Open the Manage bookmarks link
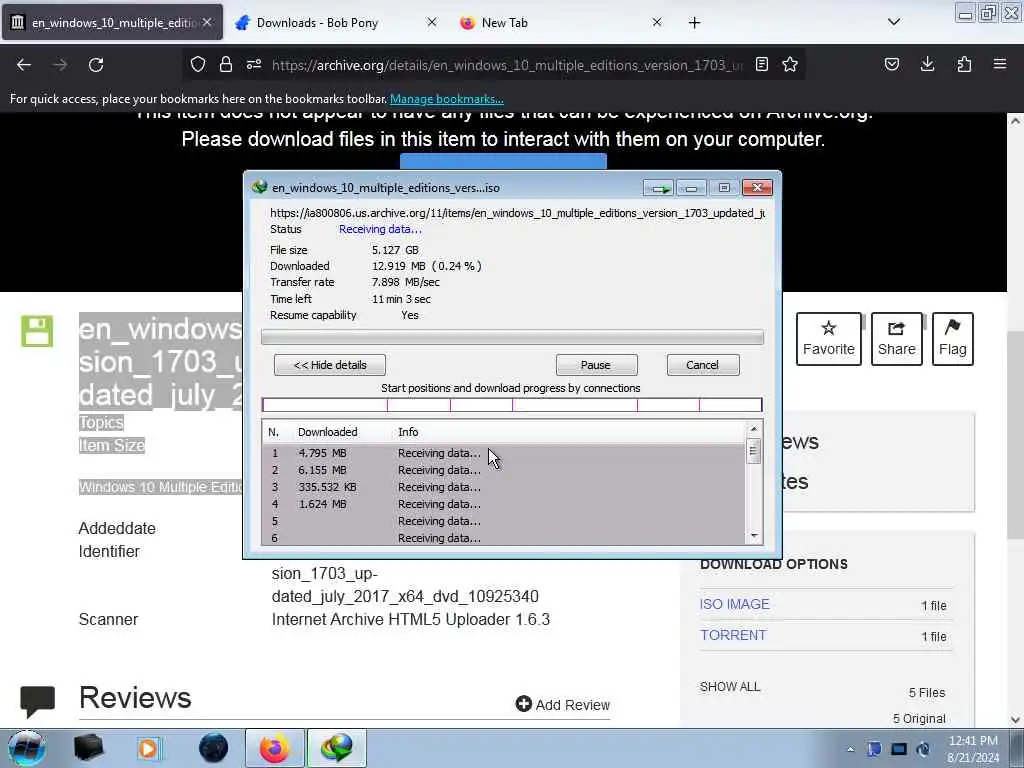Screen dimensions: 1024x768 (447, 99)
